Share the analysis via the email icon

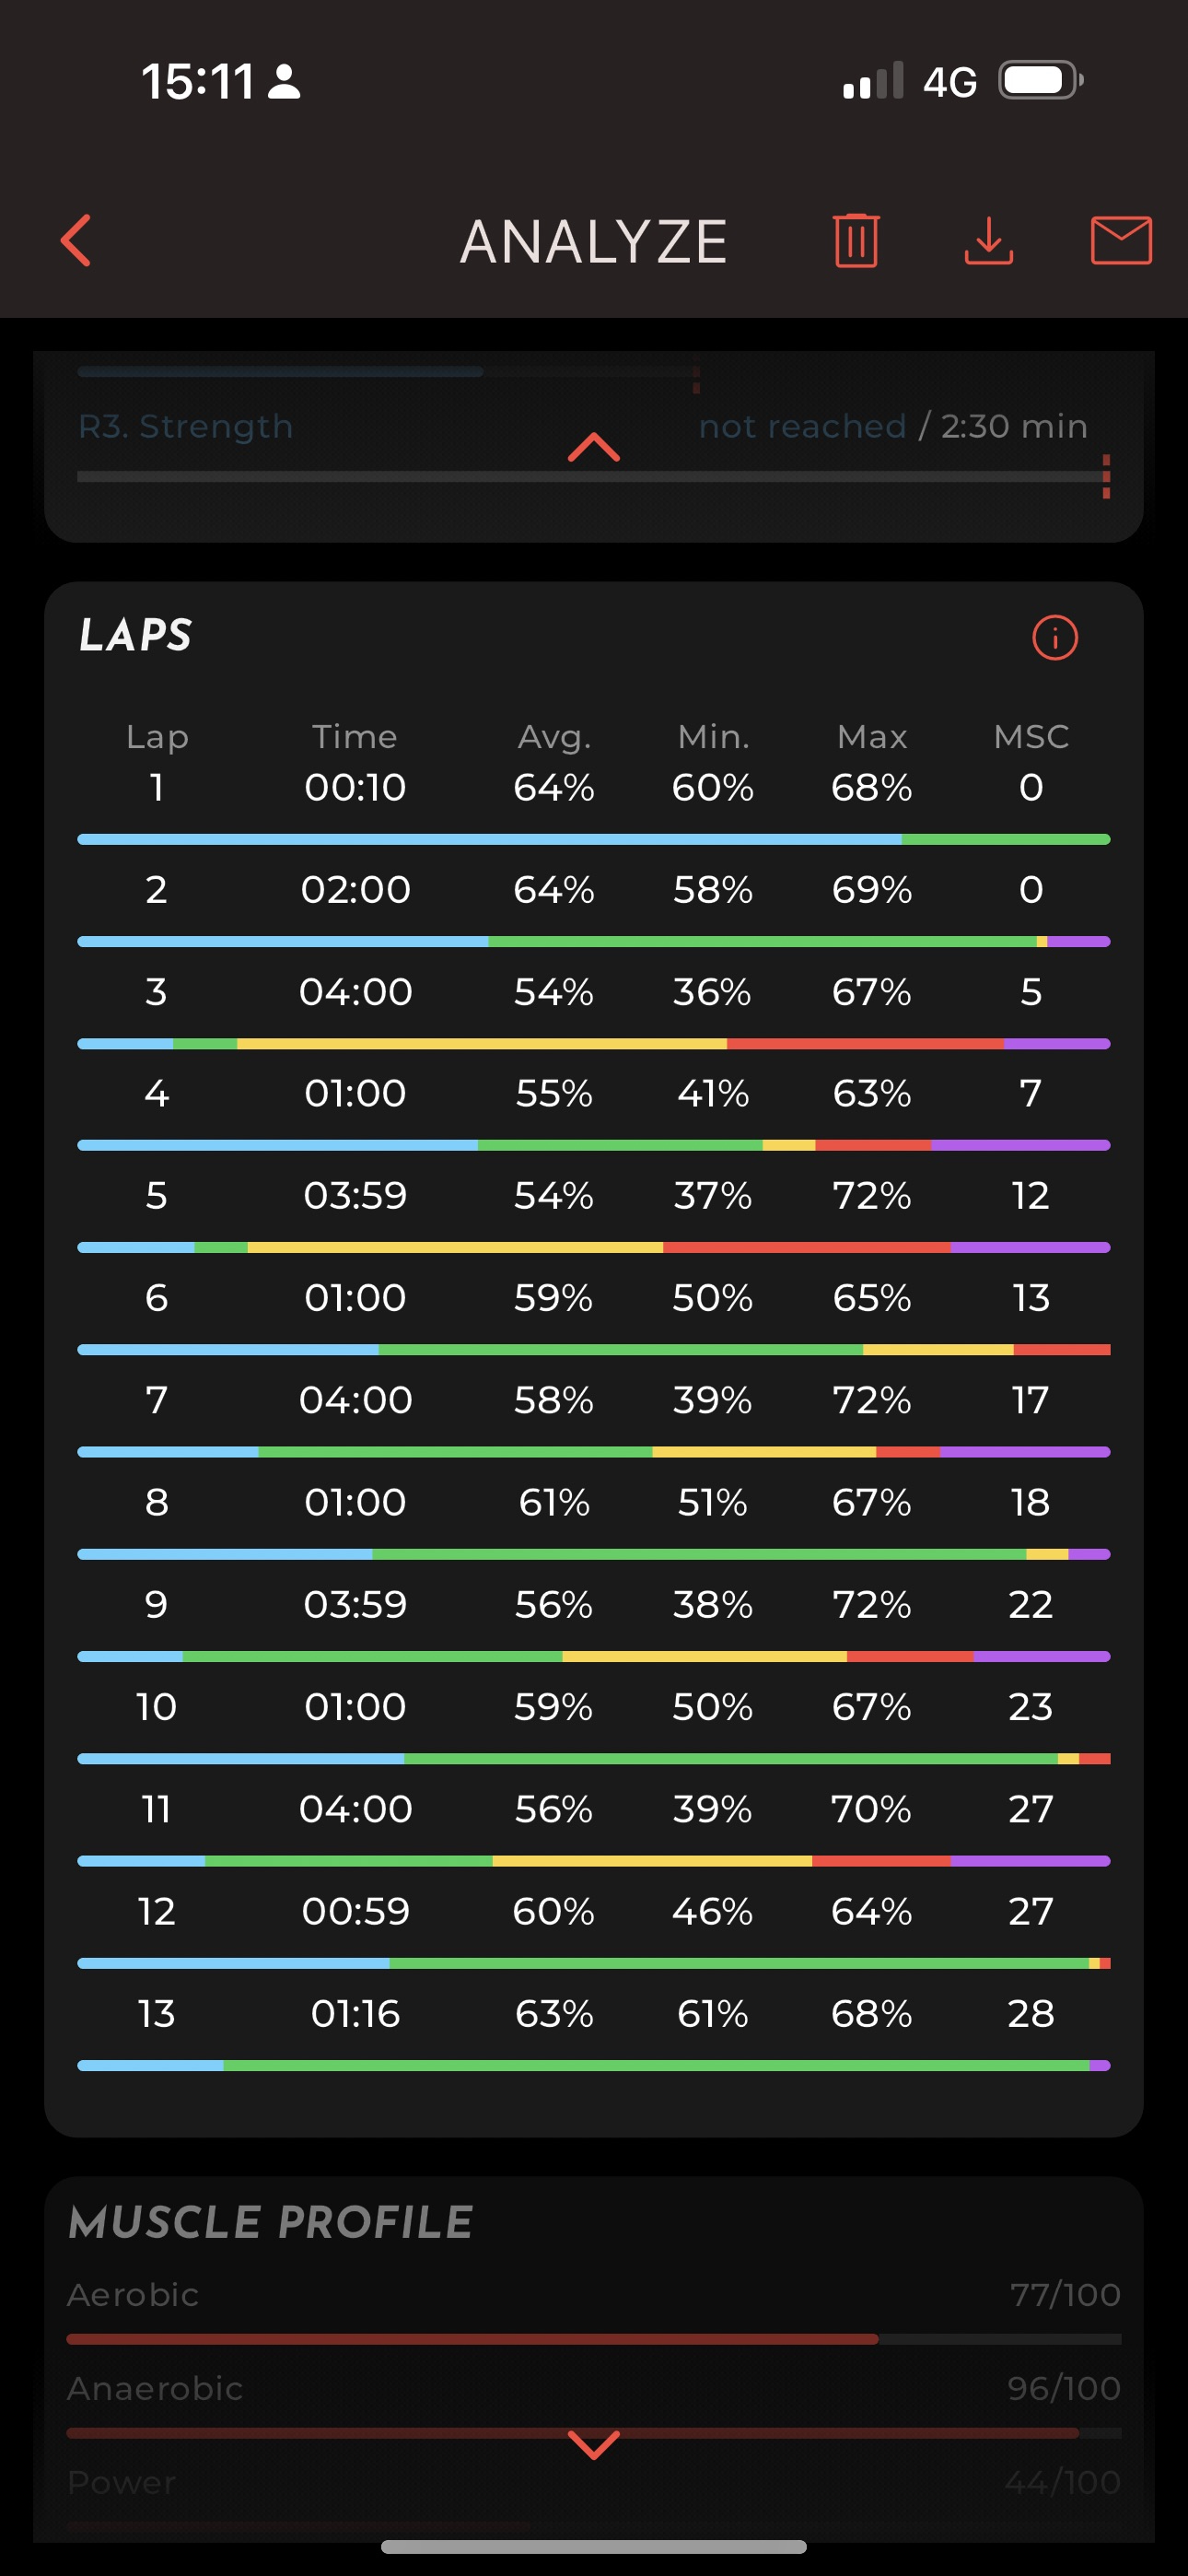pos(1120,241)
